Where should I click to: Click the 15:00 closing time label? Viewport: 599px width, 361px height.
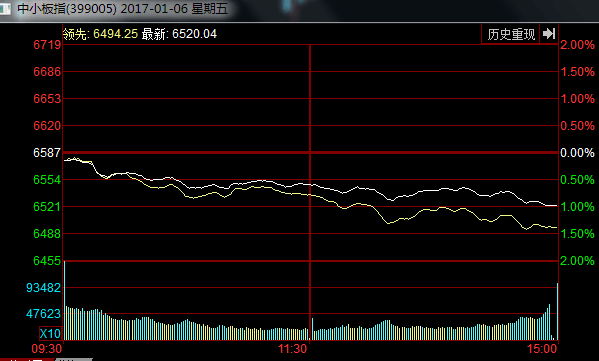tap(542, 349)
